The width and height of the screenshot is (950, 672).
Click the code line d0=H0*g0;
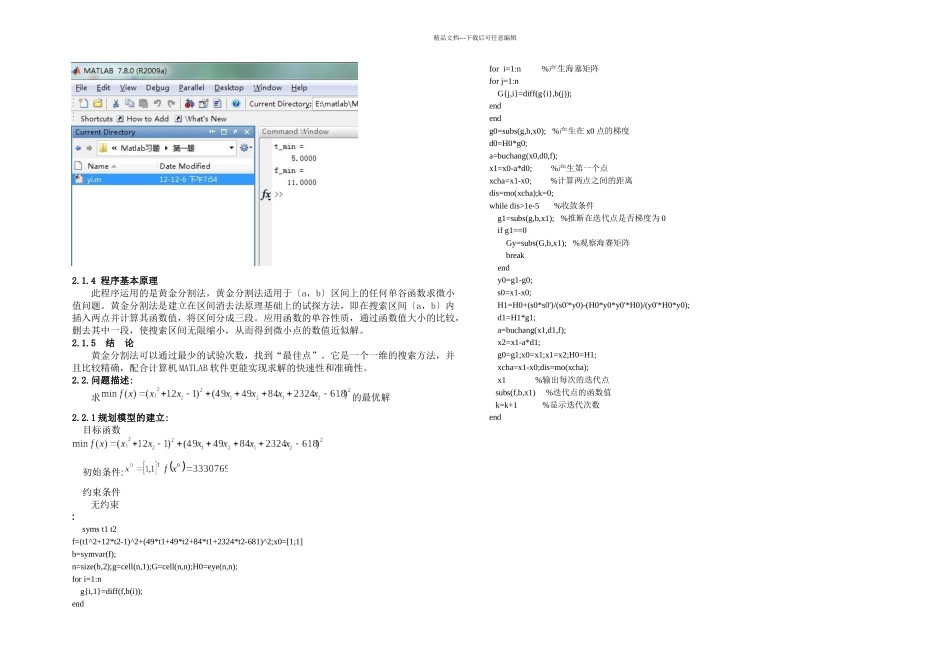pyautogui.click(x=508, y=143)
